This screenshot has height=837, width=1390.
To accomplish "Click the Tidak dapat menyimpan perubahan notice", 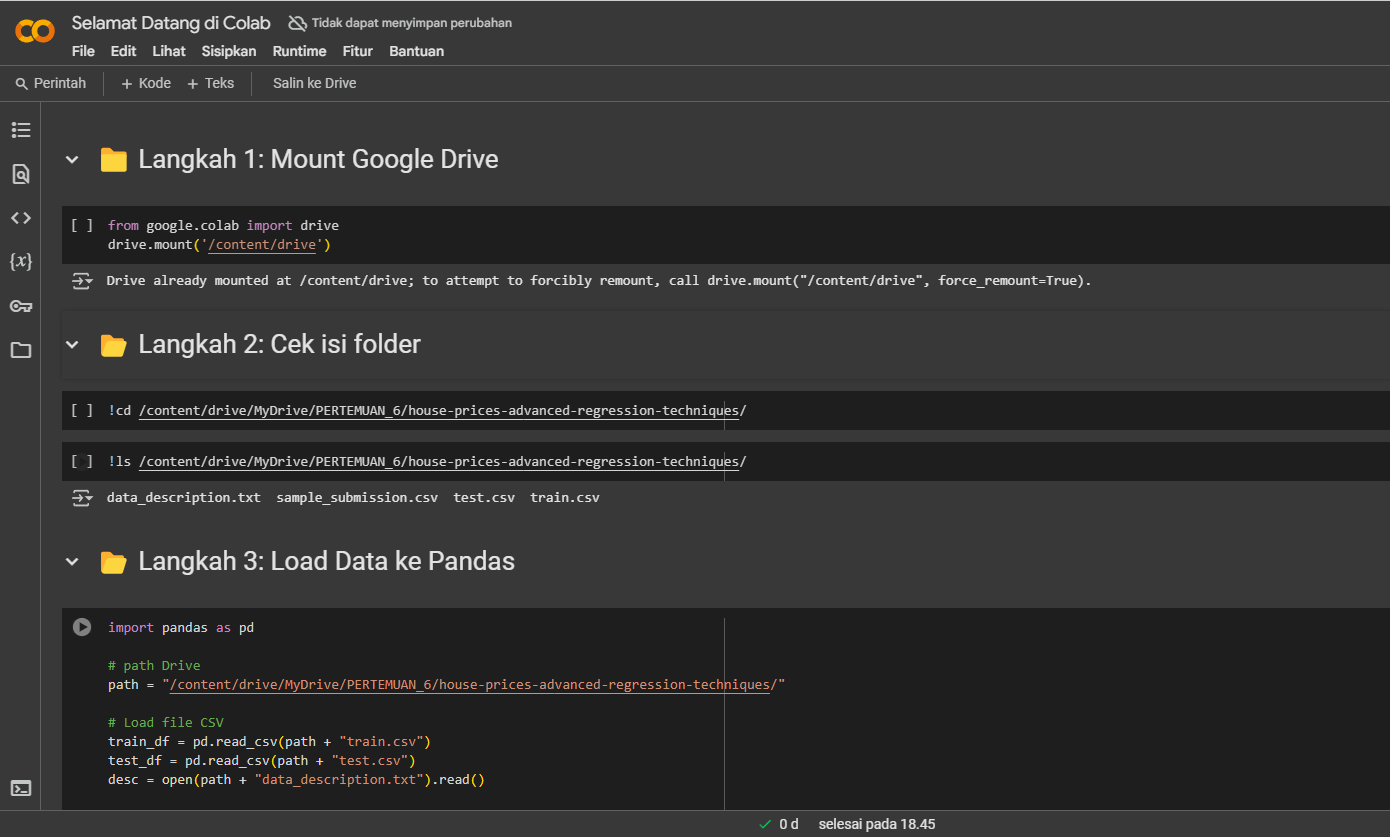I will 412,23.
